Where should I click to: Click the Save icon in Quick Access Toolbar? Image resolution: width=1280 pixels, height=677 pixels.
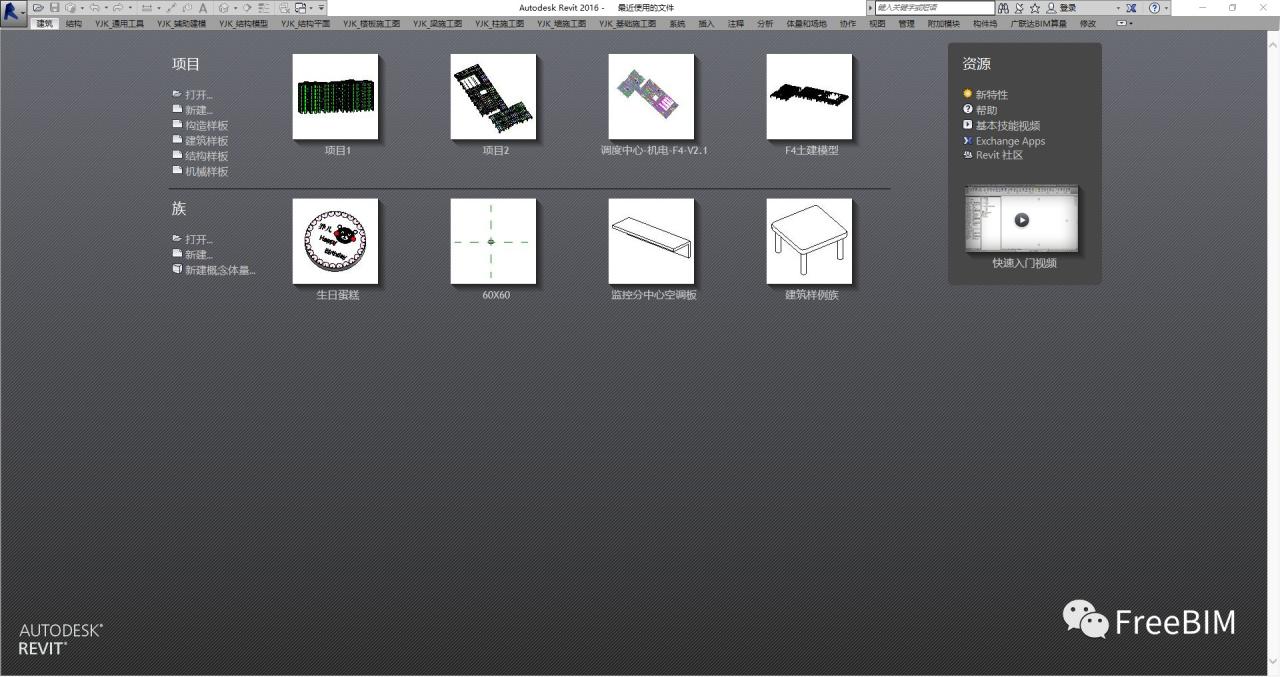point(55,8)
